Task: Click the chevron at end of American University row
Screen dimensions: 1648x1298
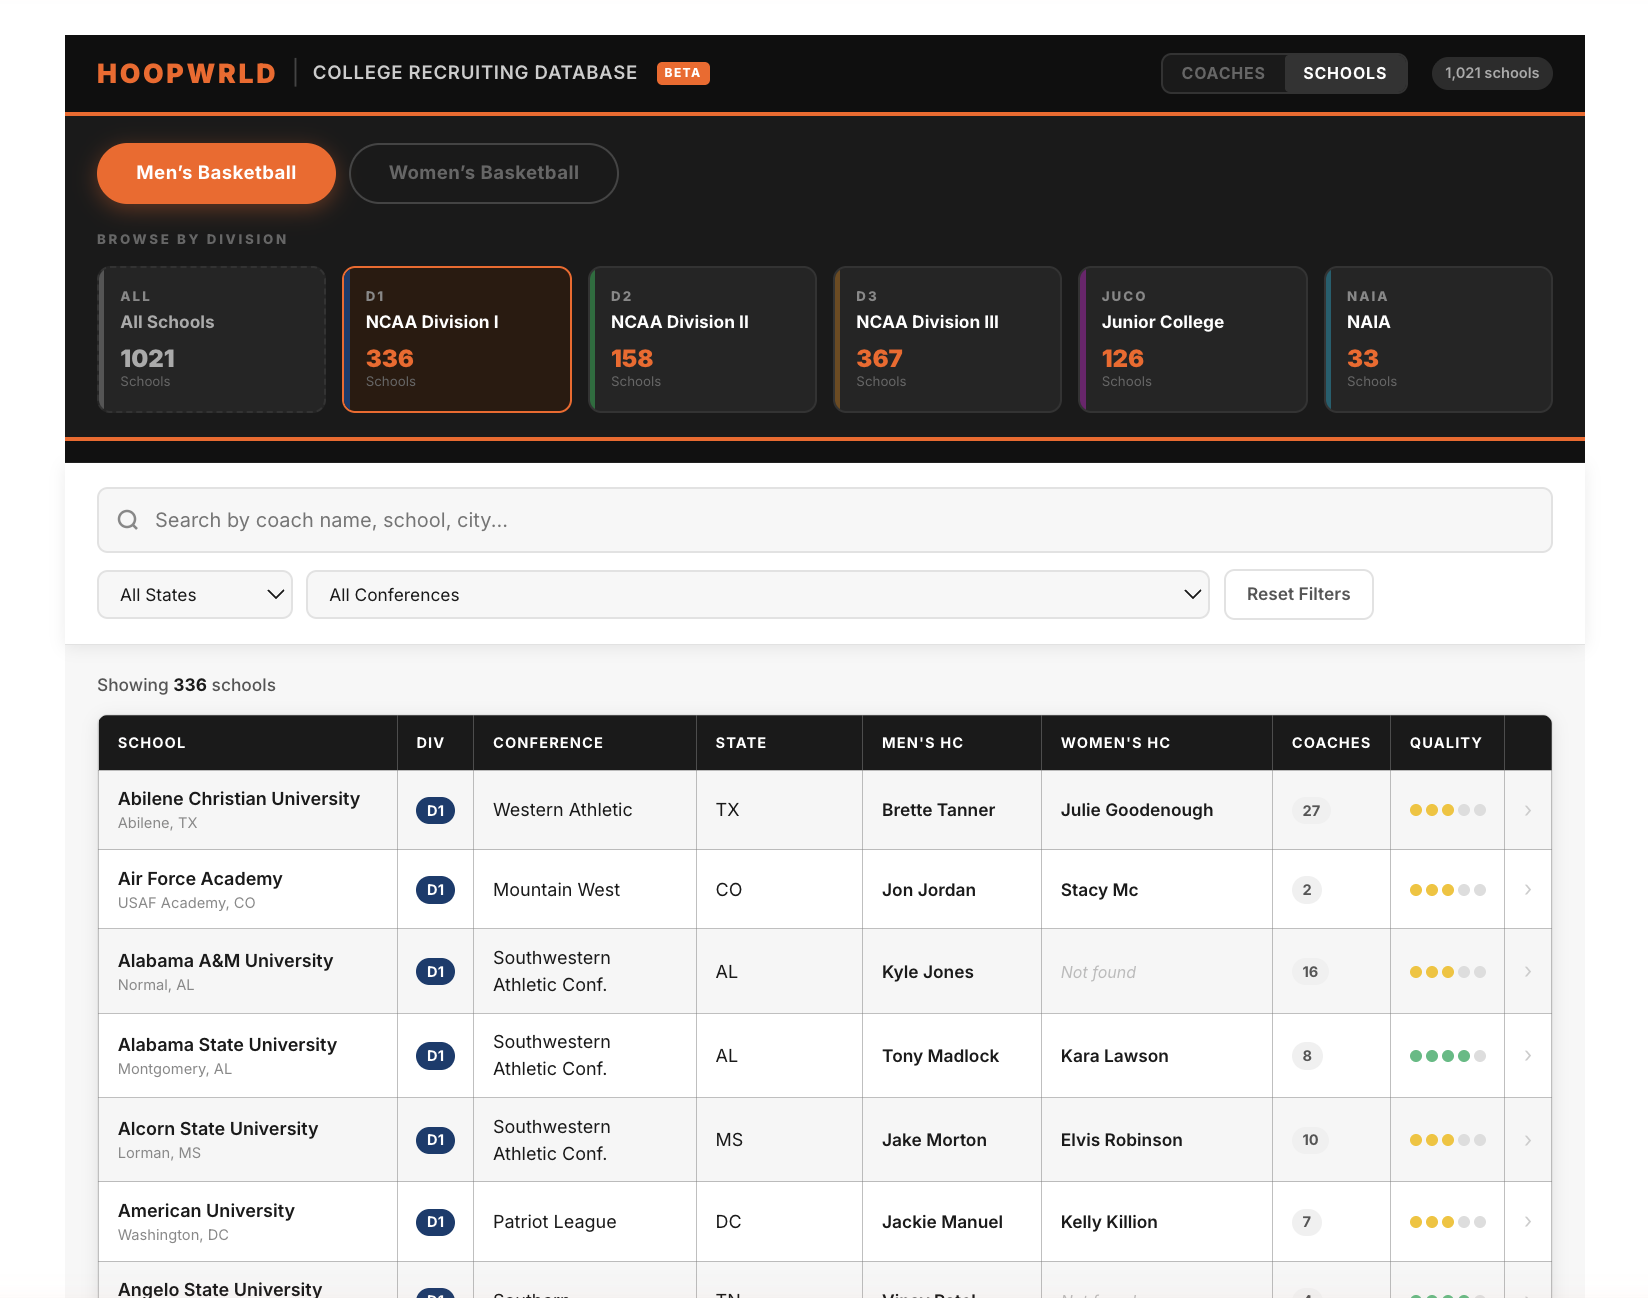Action: coord(1527,1221)
